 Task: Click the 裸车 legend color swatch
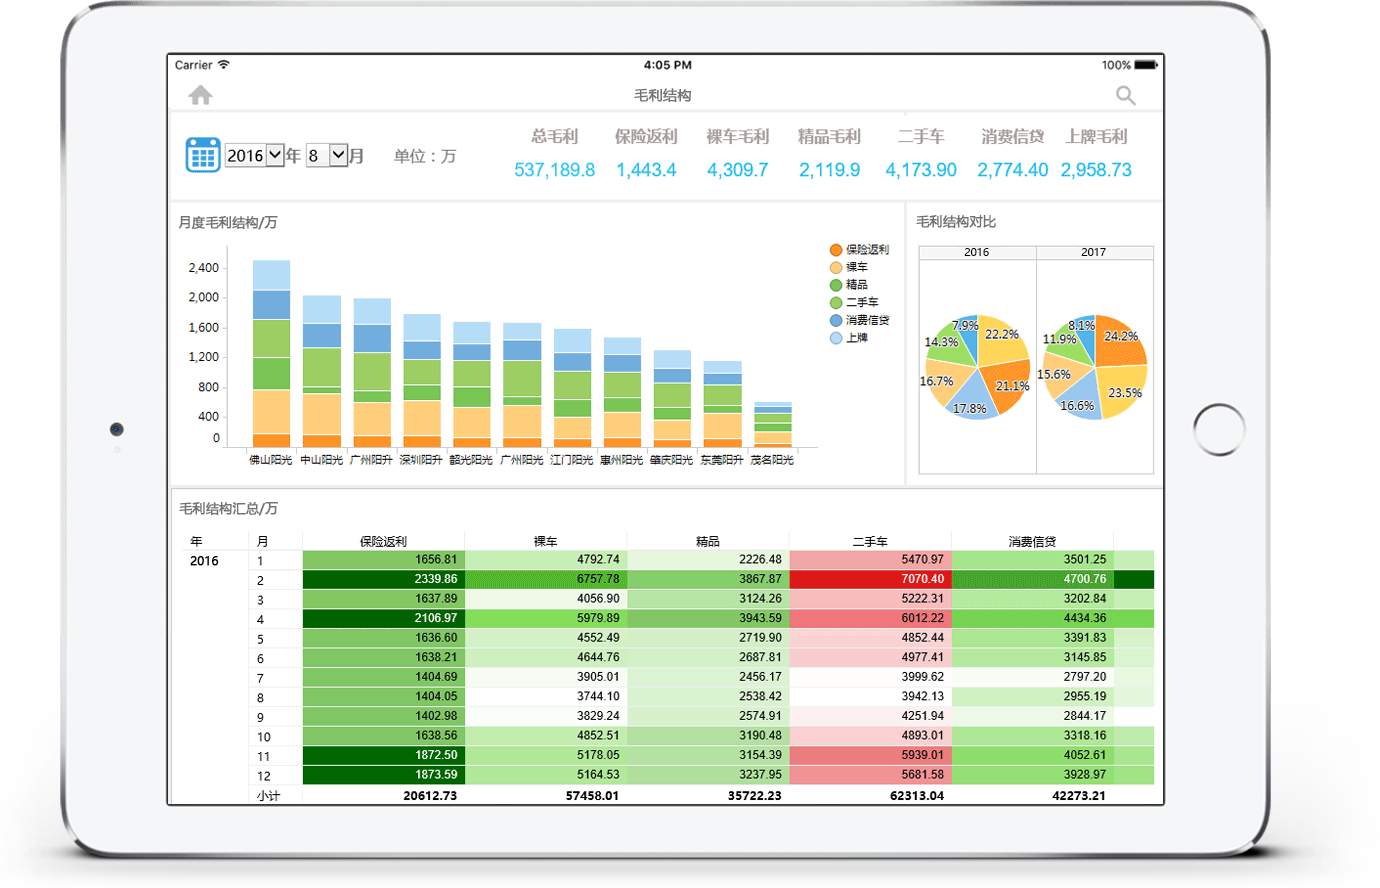(836, 267)
